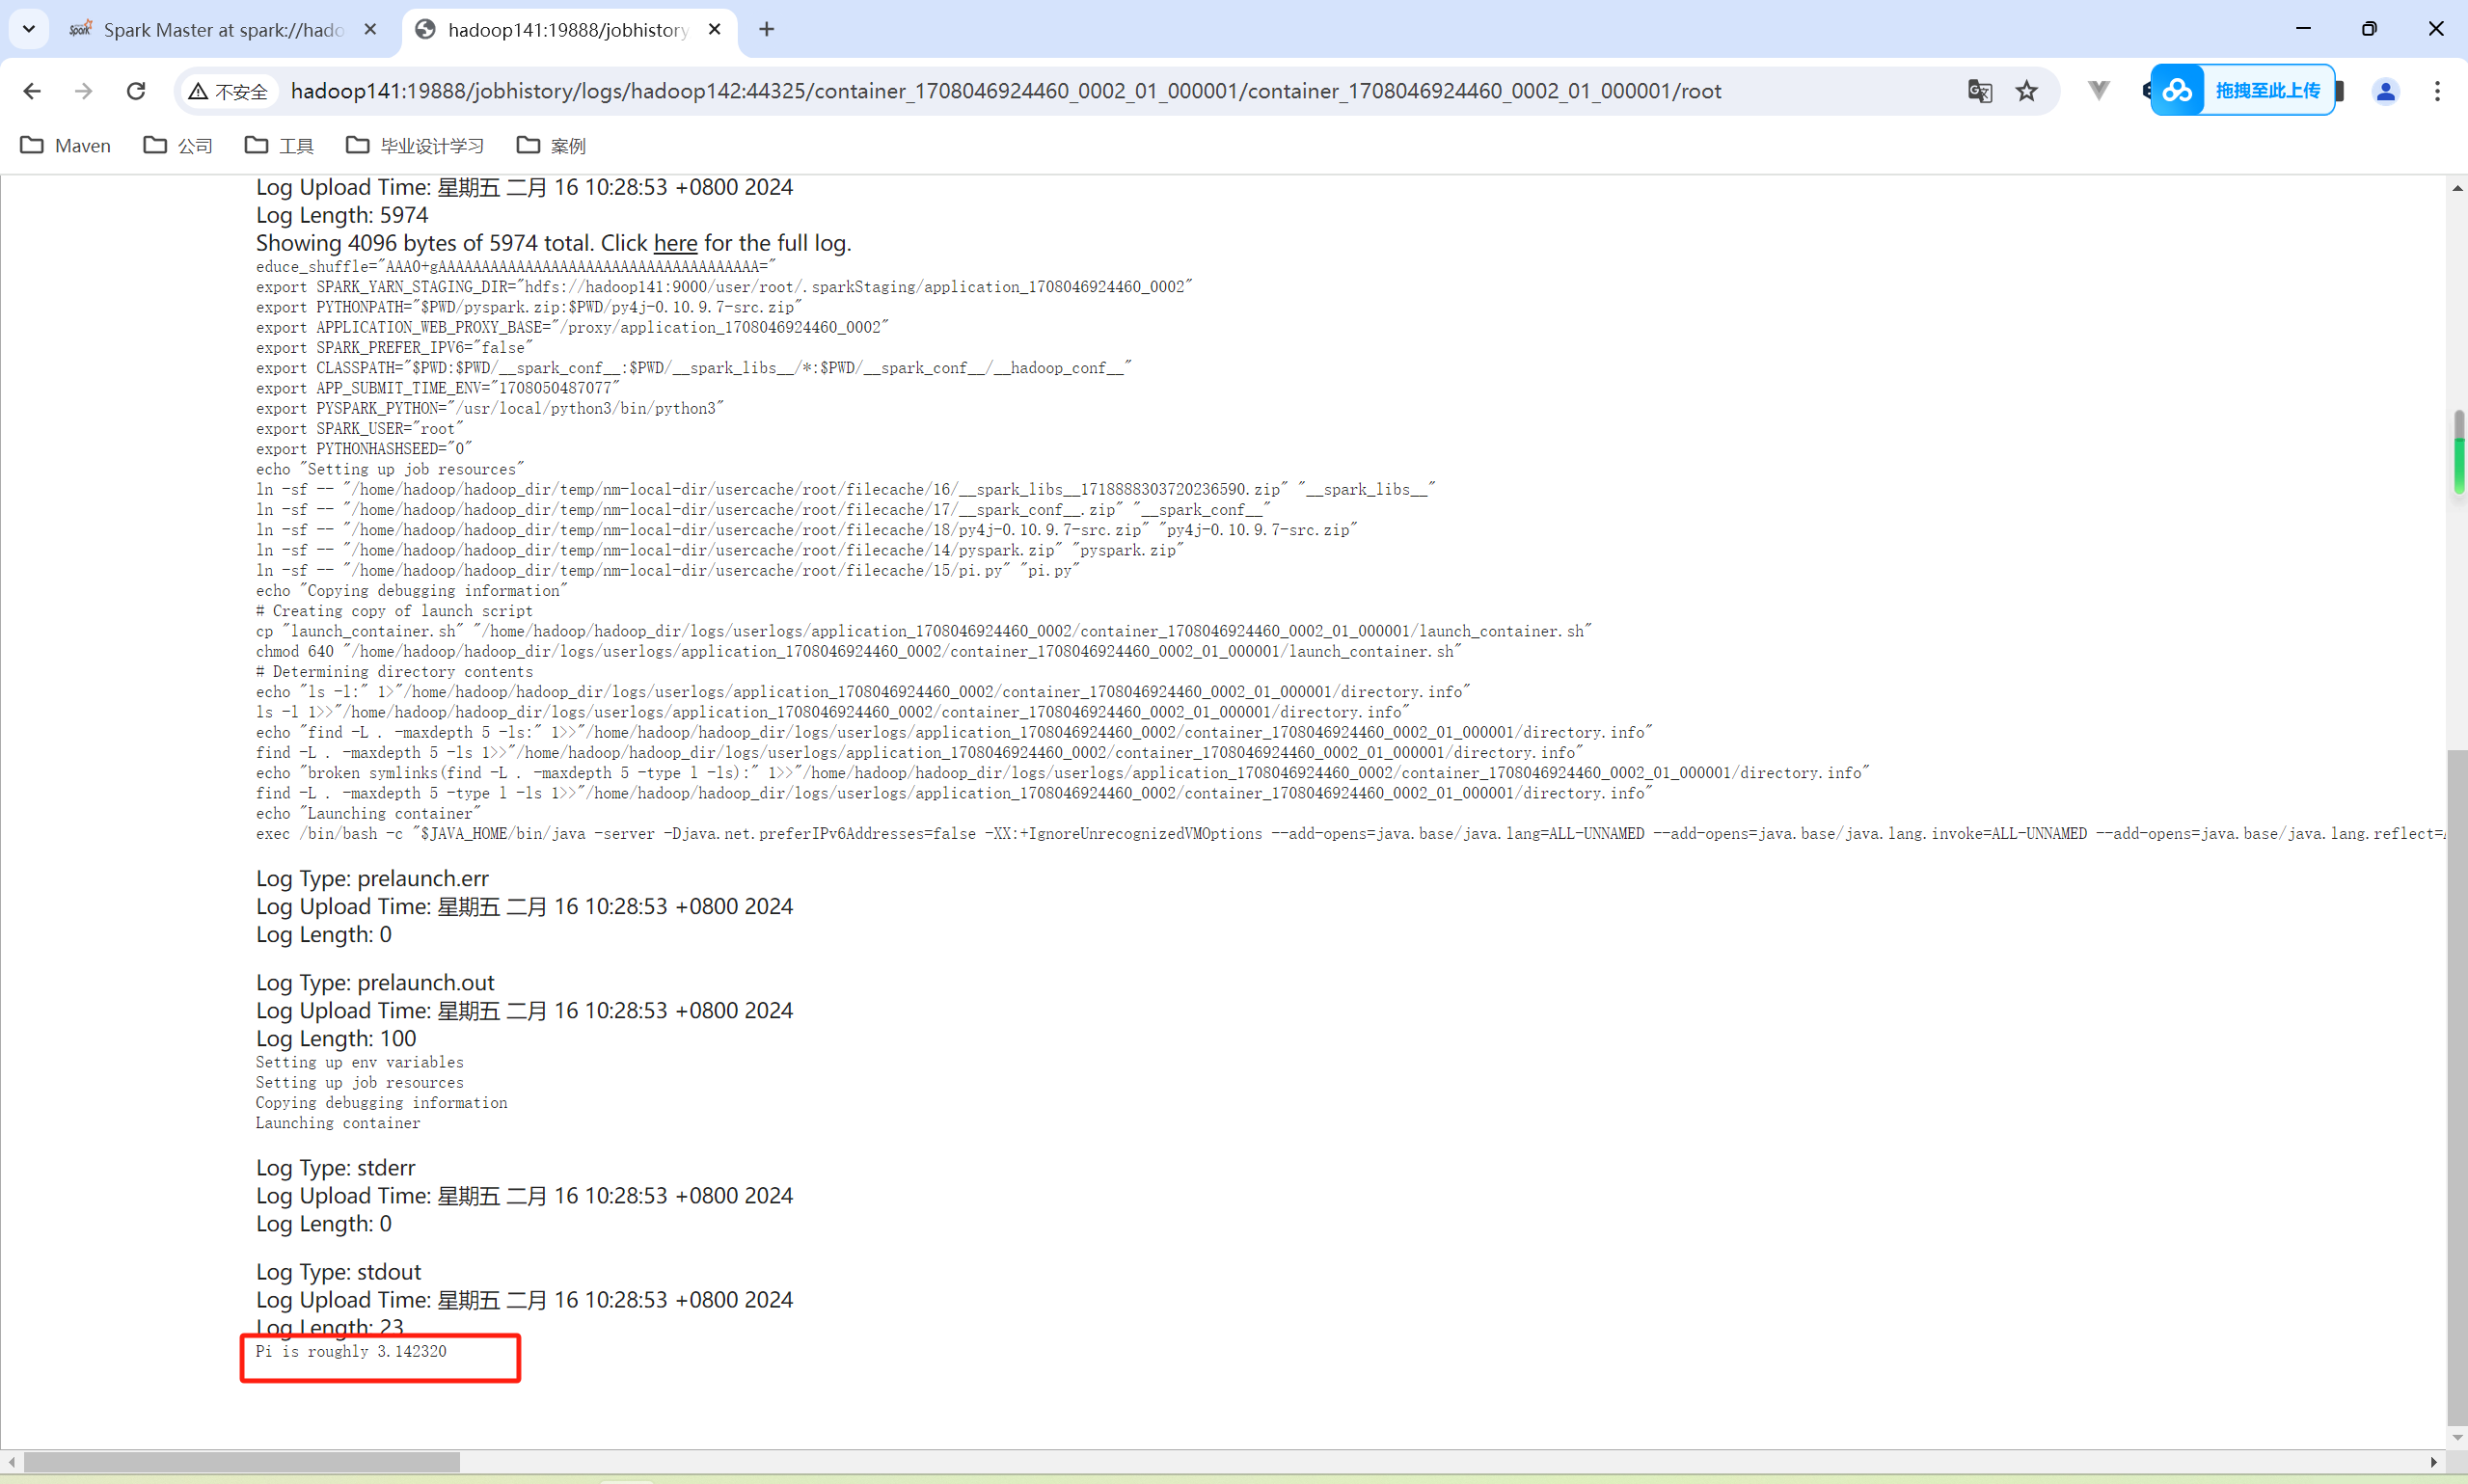Open the Chrome three-dot menu

coord(2437,91)
